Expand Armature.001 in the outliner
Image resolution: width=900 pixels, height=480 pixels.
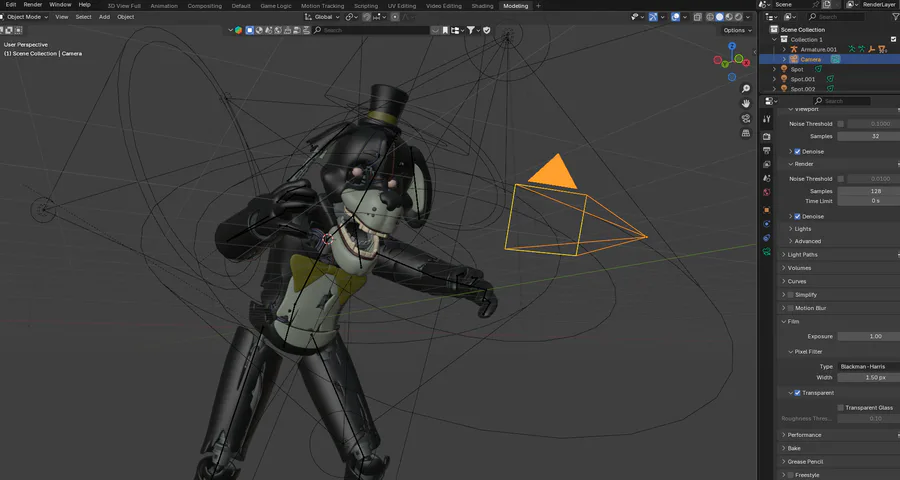coord(784,49)
